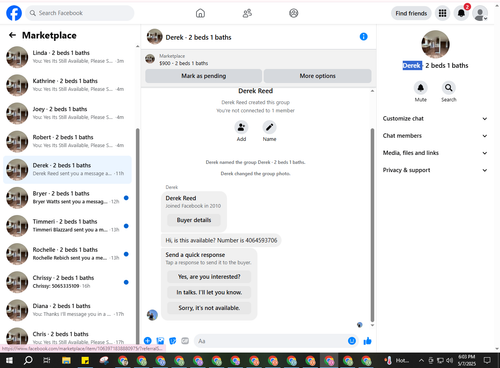Click the Name edit pencil icon
This screenshot has width=500, height=368.
(x=269, y=127)
